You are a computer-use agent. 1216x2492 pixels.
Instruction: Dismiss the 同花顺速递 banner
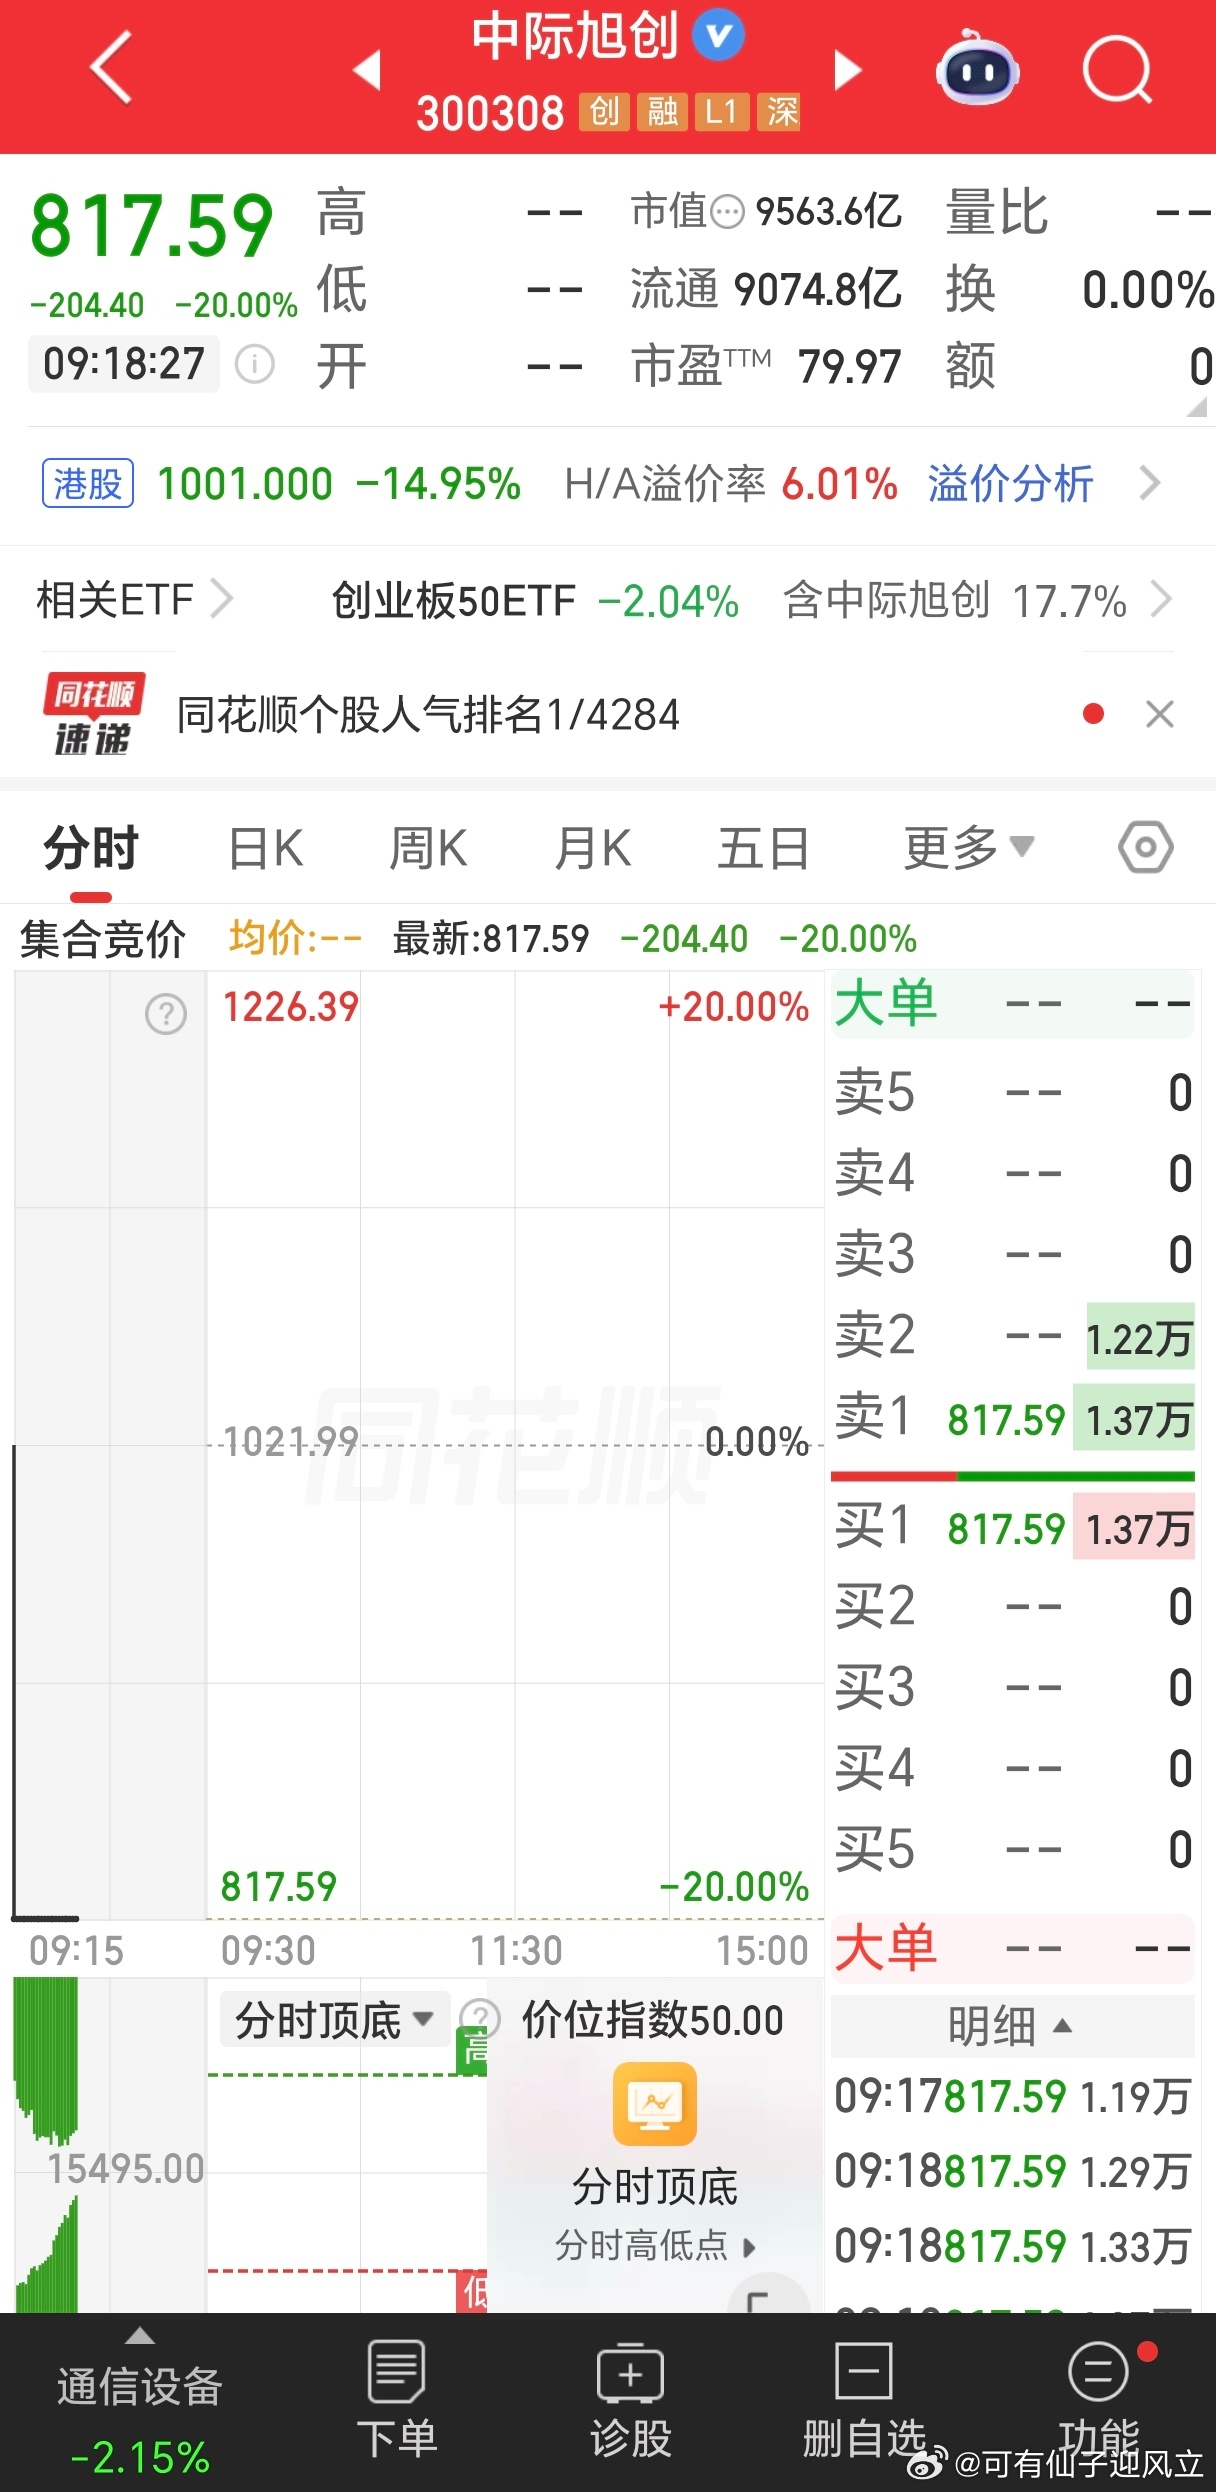[1159, 714]
